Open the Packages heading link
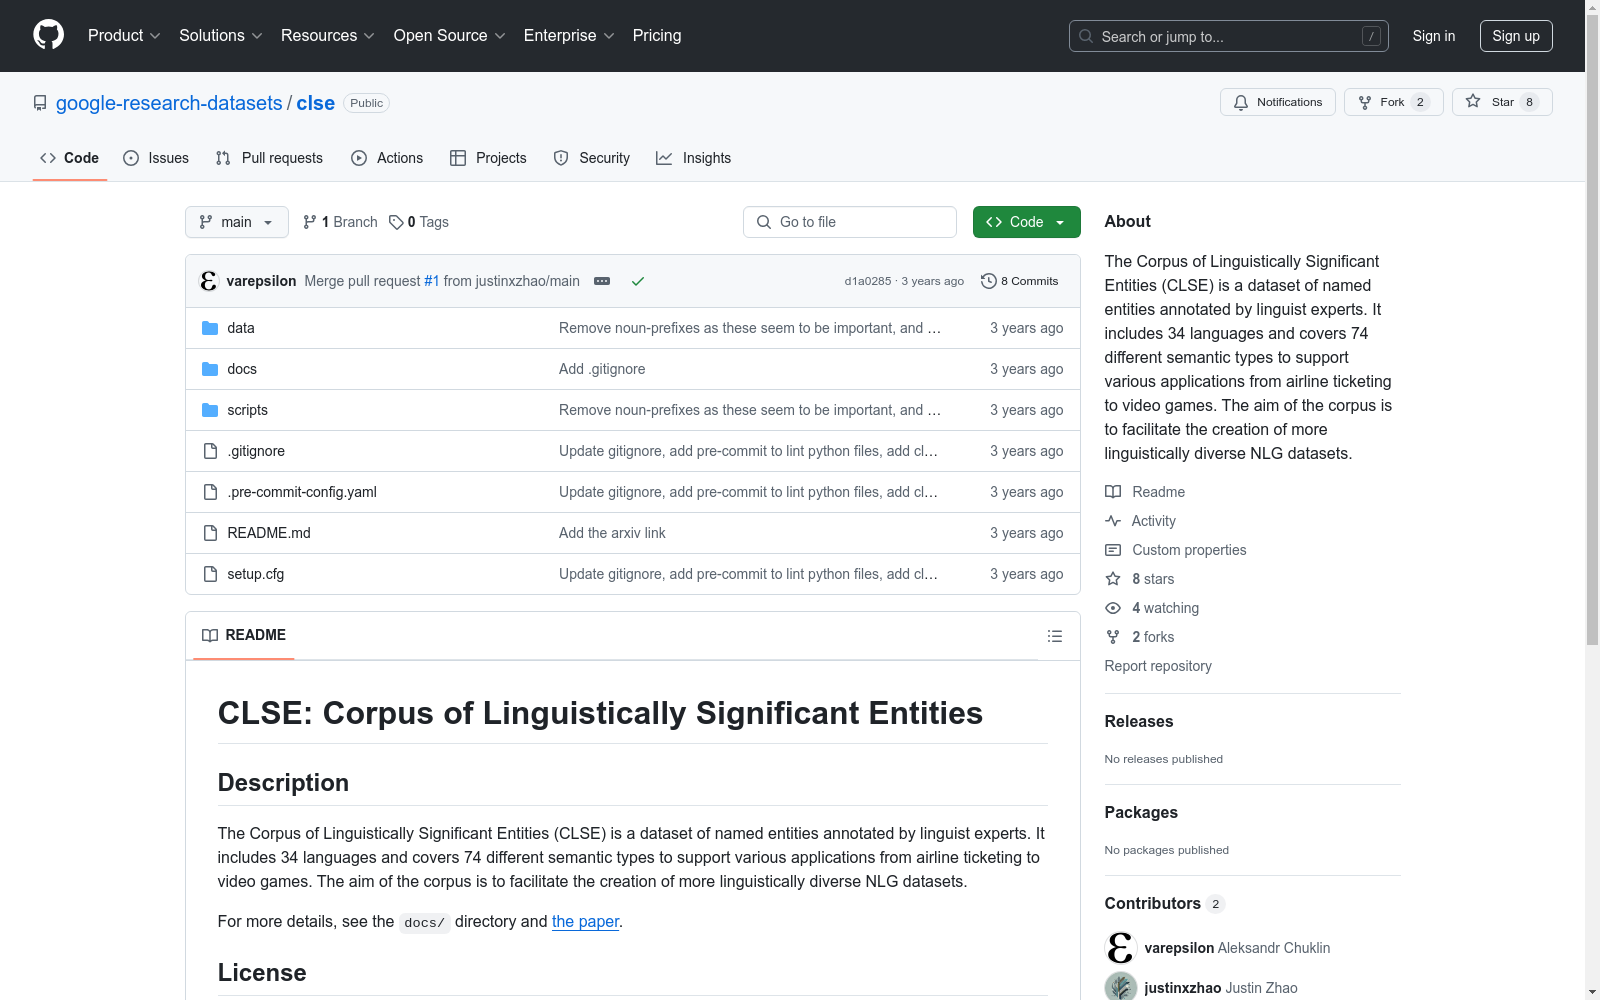This screenshot has height=1000, width=1600. (1141, 812)
